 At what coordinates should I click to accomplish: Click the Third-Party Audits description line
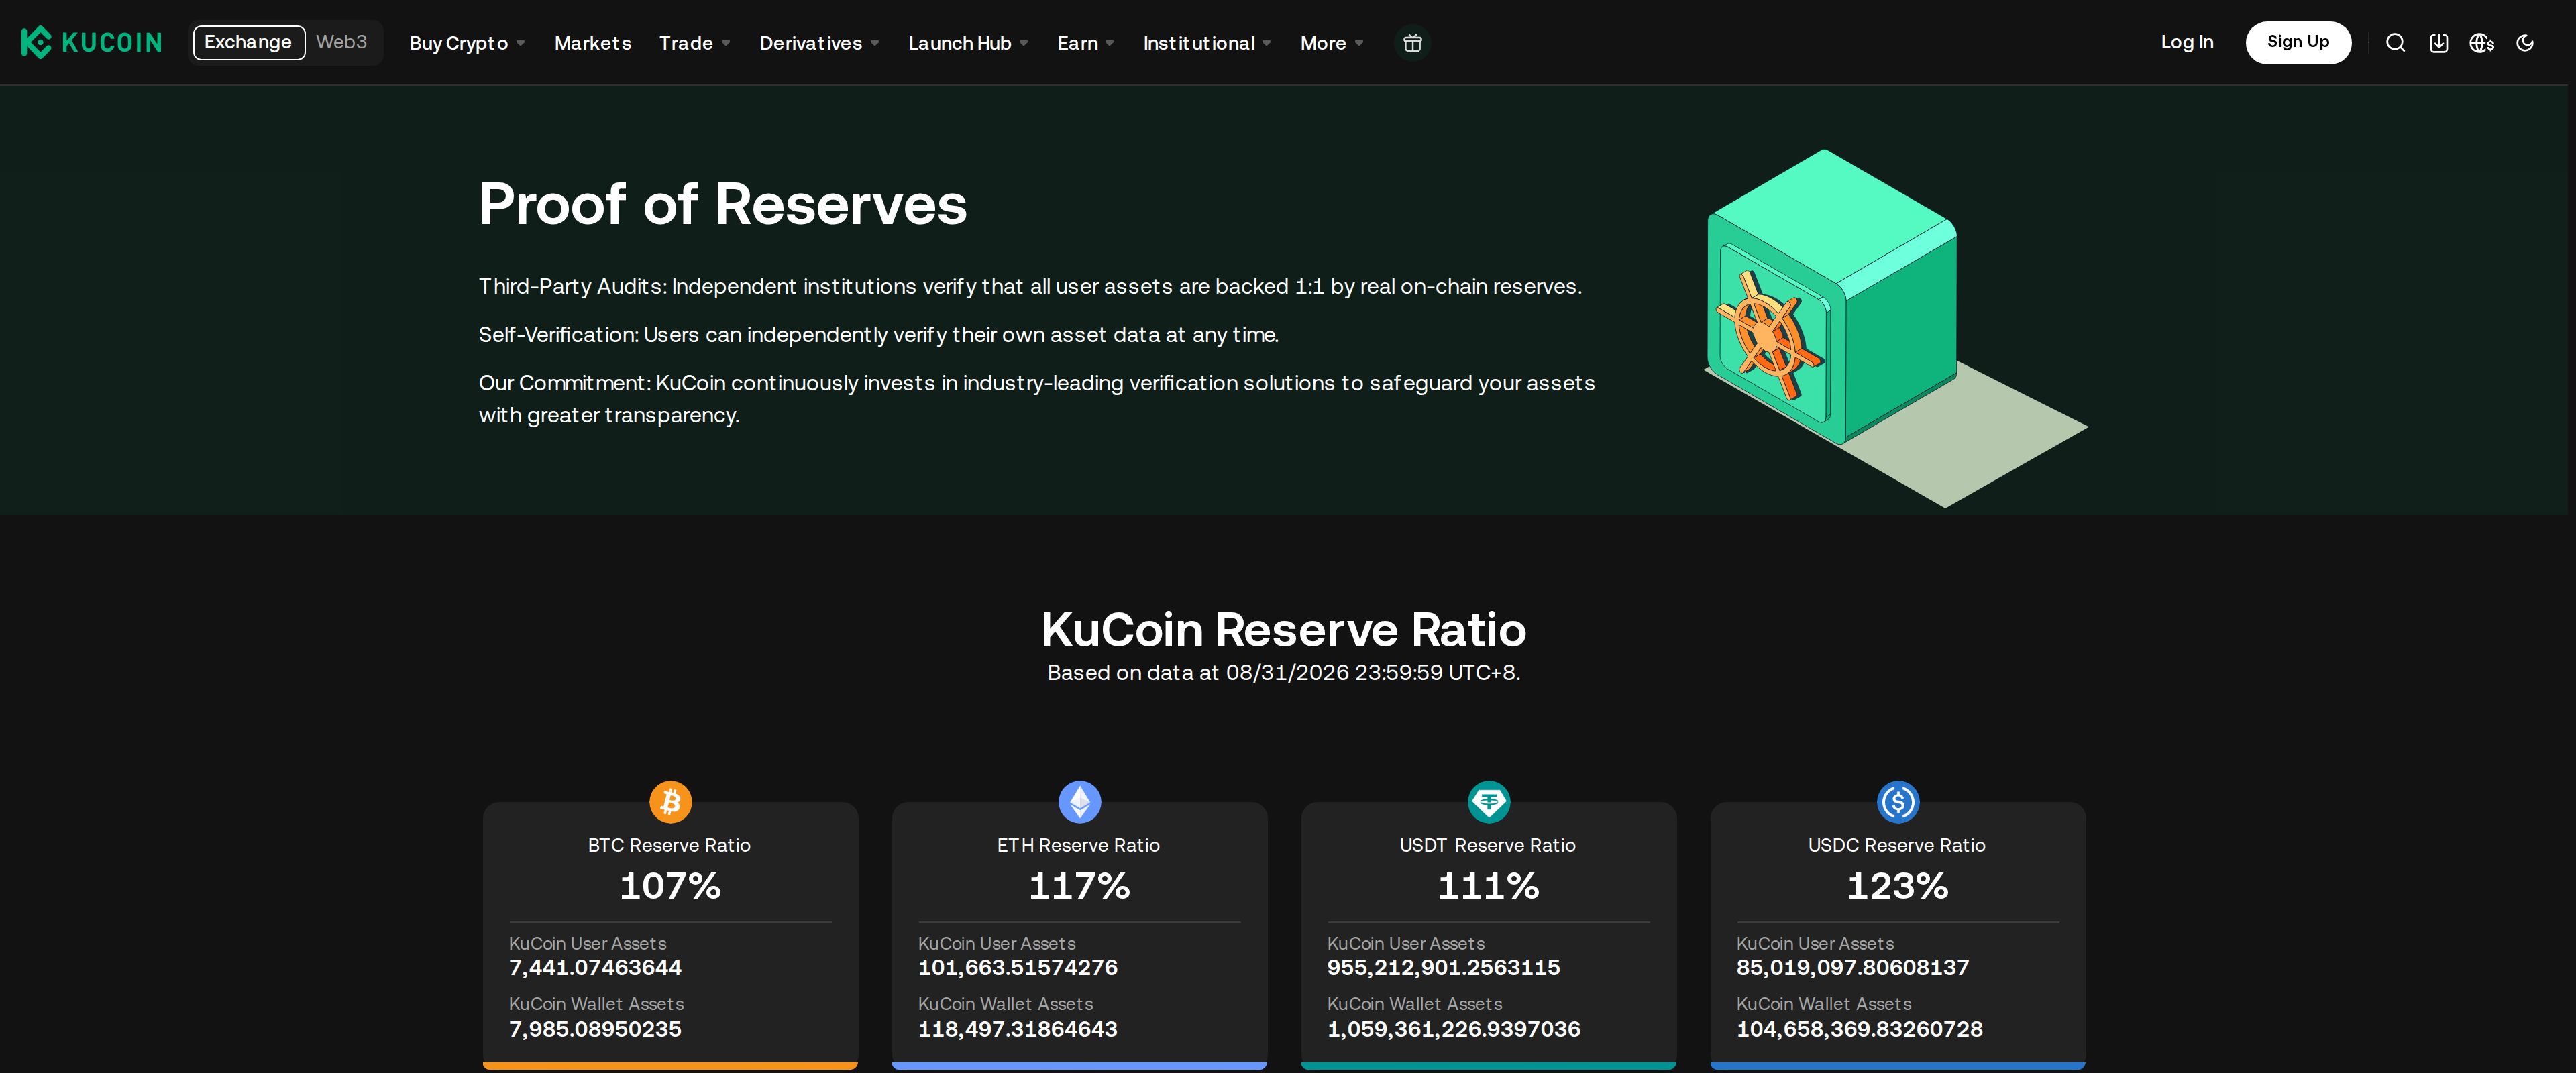pos(1030,287)
